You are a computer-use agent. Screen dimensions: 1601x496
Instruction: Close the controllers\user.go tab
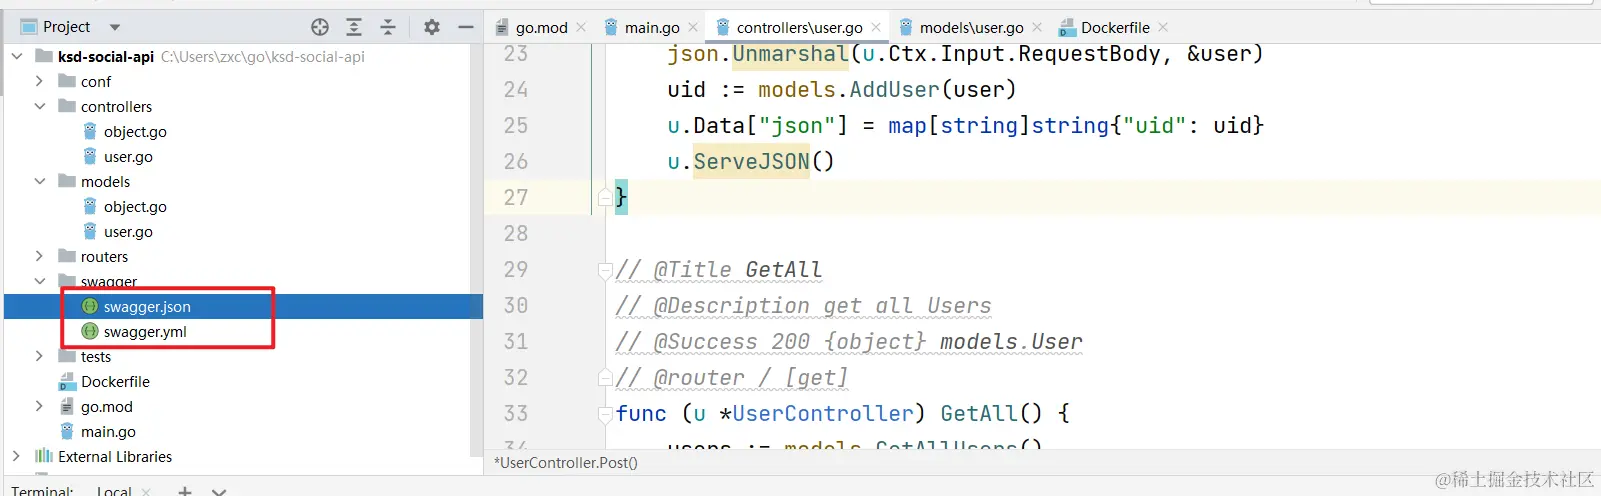tap(876, 28)
